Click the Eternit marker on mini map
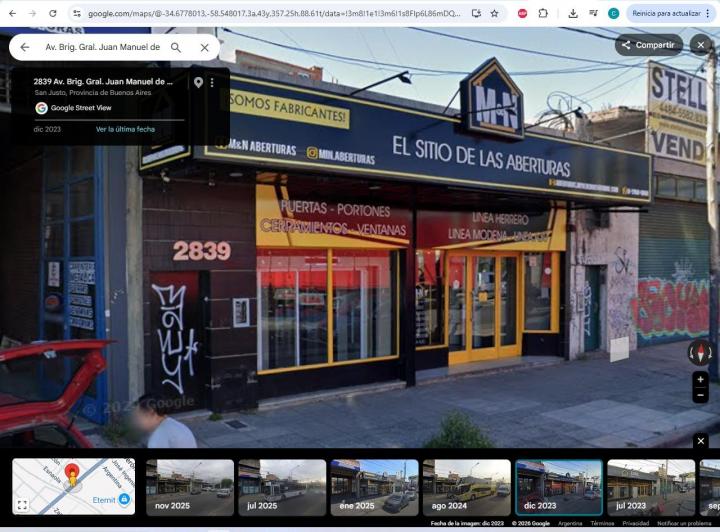720x532 pixels. [124, 499]
